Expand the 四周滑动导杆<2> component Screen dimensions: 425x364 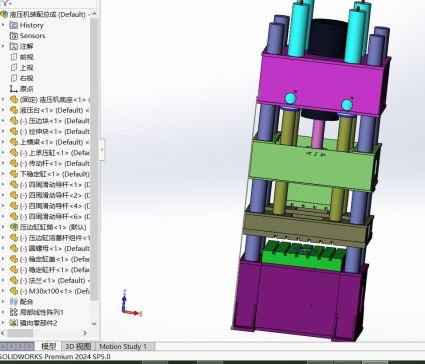(3, 195)
